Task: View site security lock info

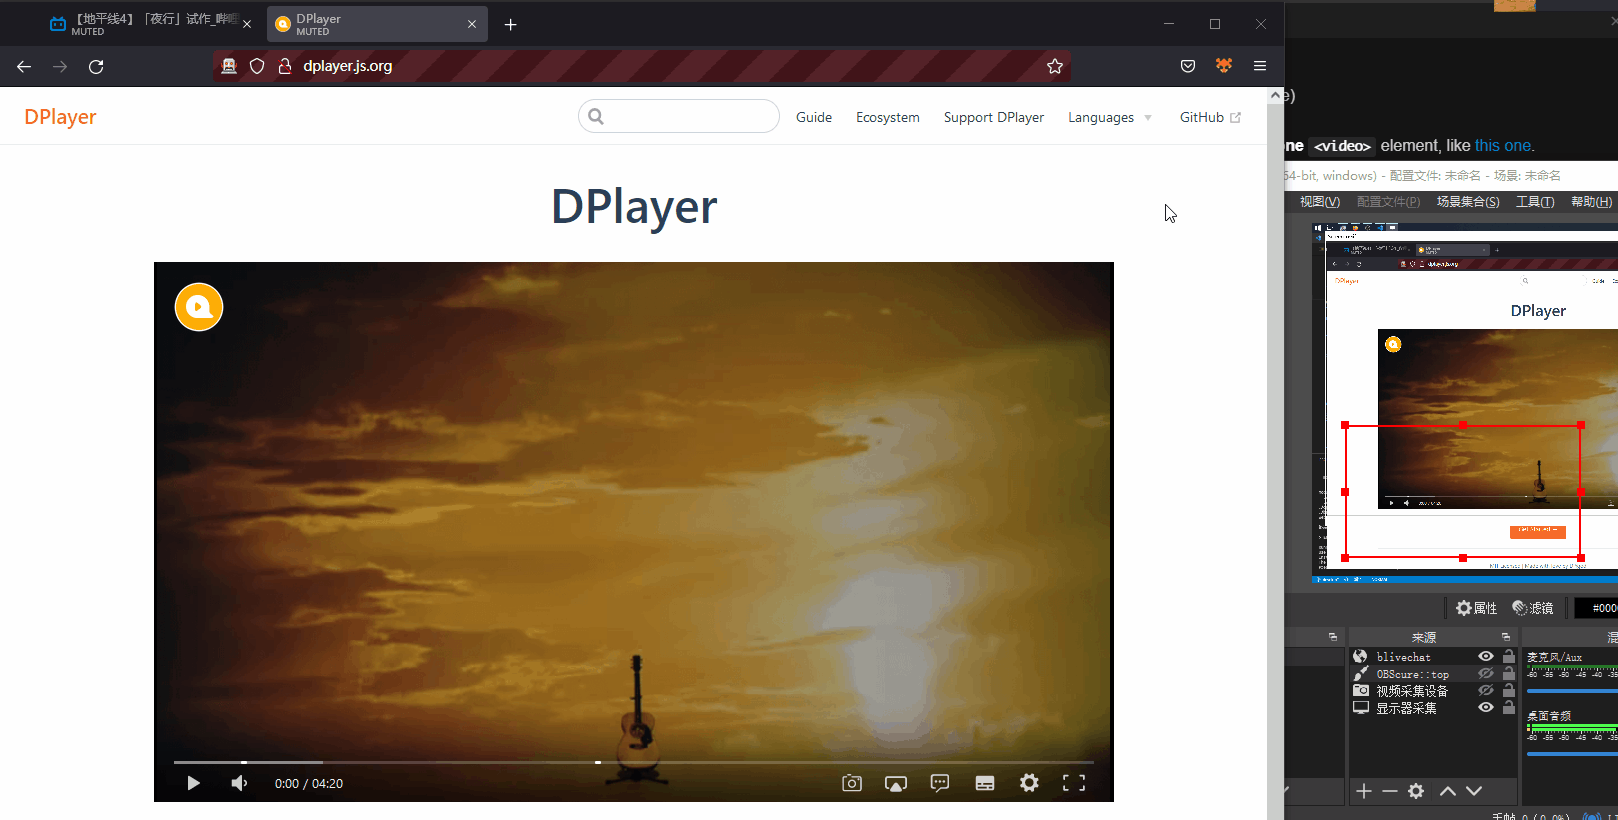Action: (284, 66)
